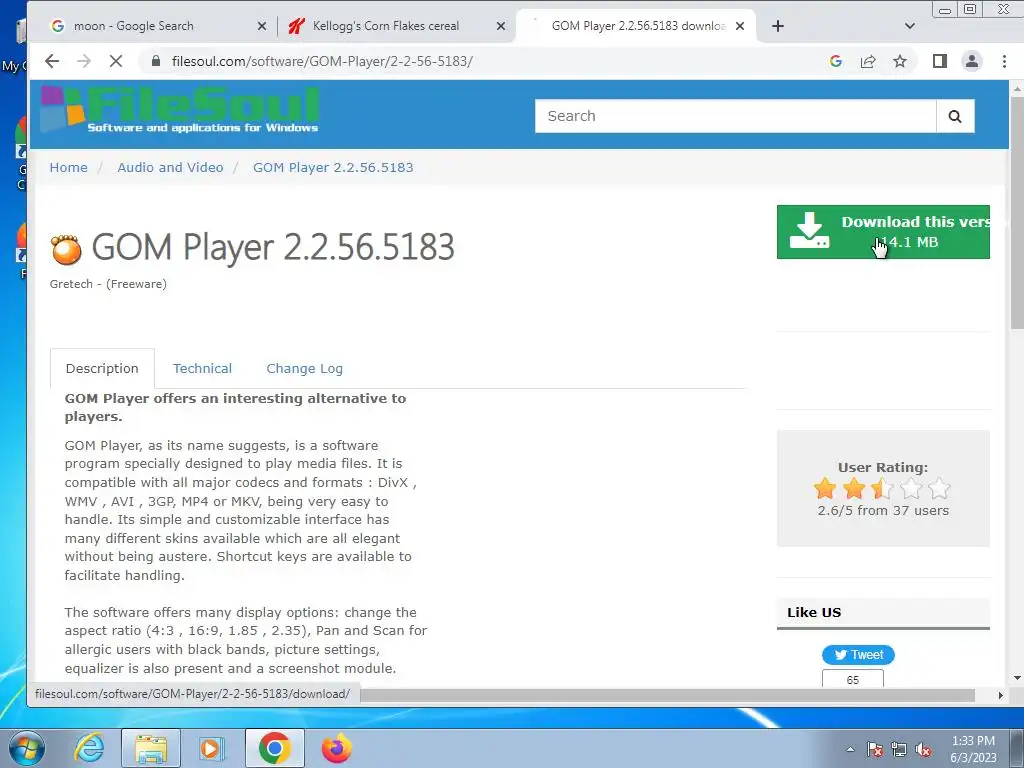Click the search magnifier button

955,116
